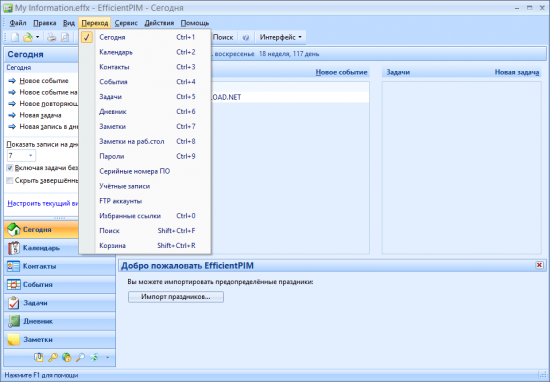Open Контакты in the navigation pane
This screenshot has height=382, width=550.
[x=60, y=266]
